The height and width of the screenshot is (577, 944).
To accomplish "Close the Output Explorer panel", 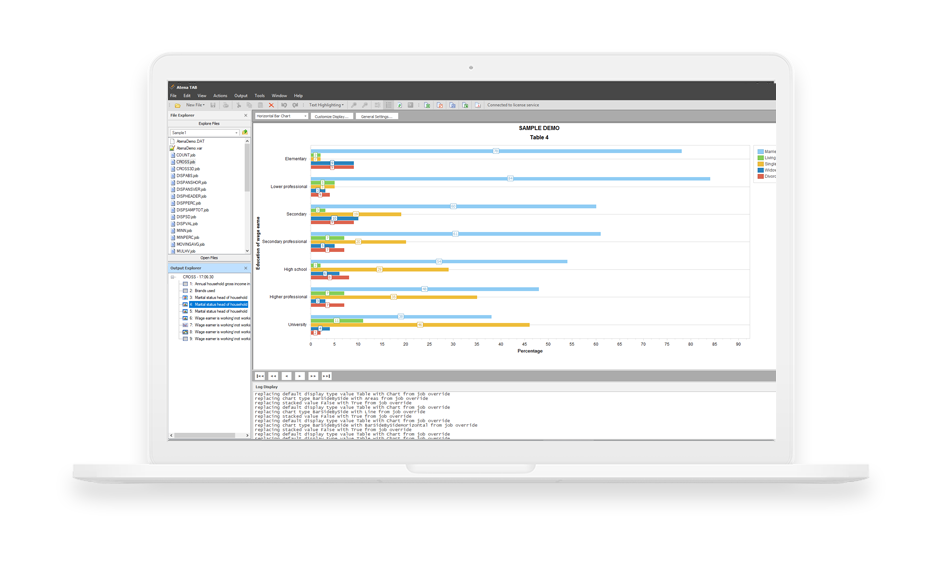I will (x=246, y=269).
